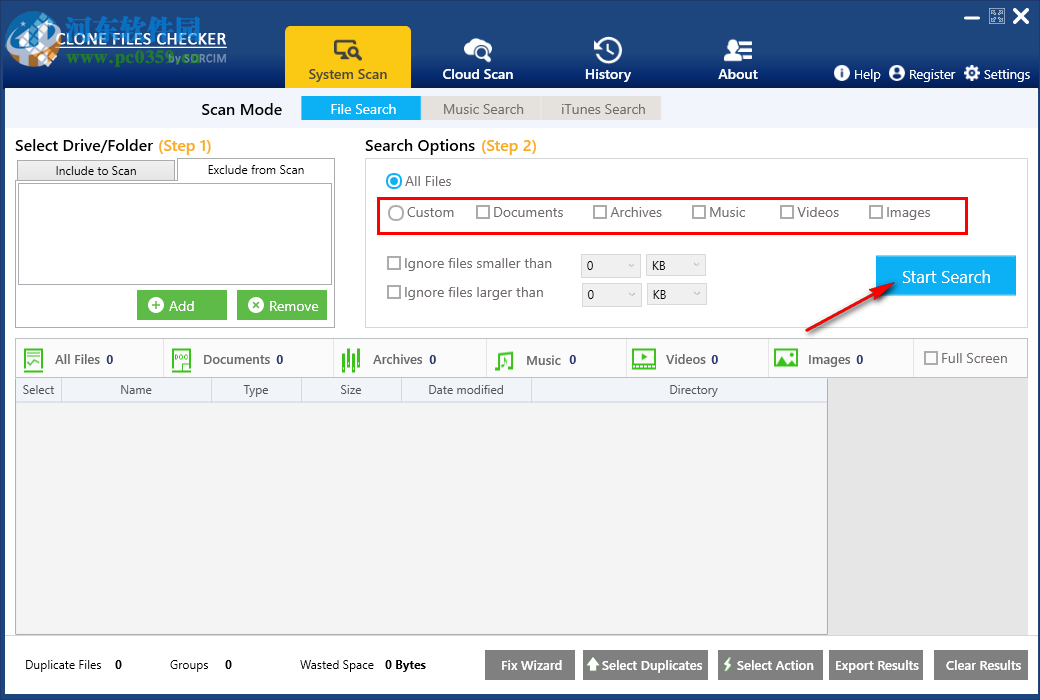Image resolution: width=1040 pixels, height=700 pixels.
Task: Select the Custom radio button
Action: click(x=396, y=213)
